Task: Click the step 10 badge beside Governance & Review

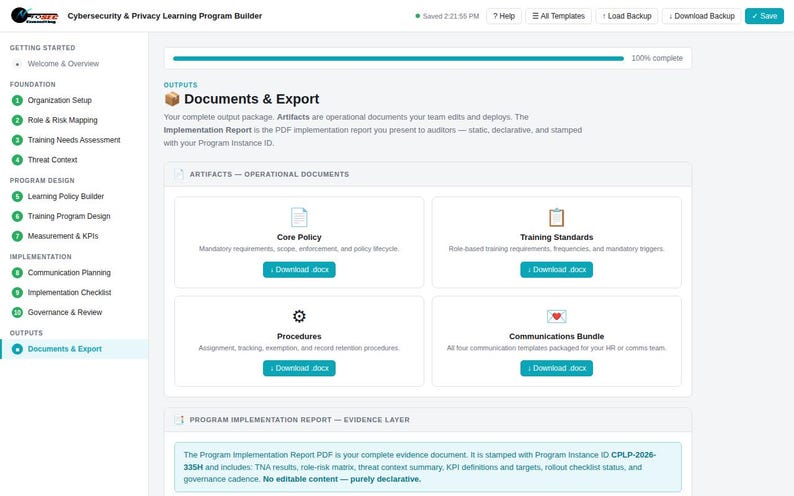Action: click(x=17, y=312)
